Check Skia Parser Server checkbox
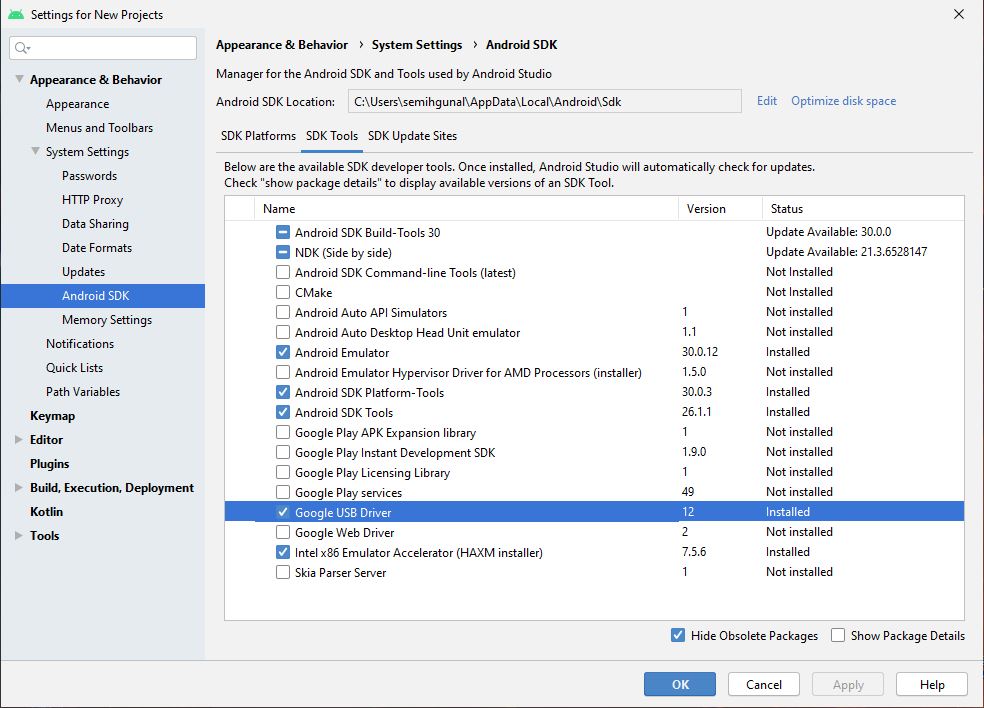This screenshot has width=984, height=708. pos(283,572)
